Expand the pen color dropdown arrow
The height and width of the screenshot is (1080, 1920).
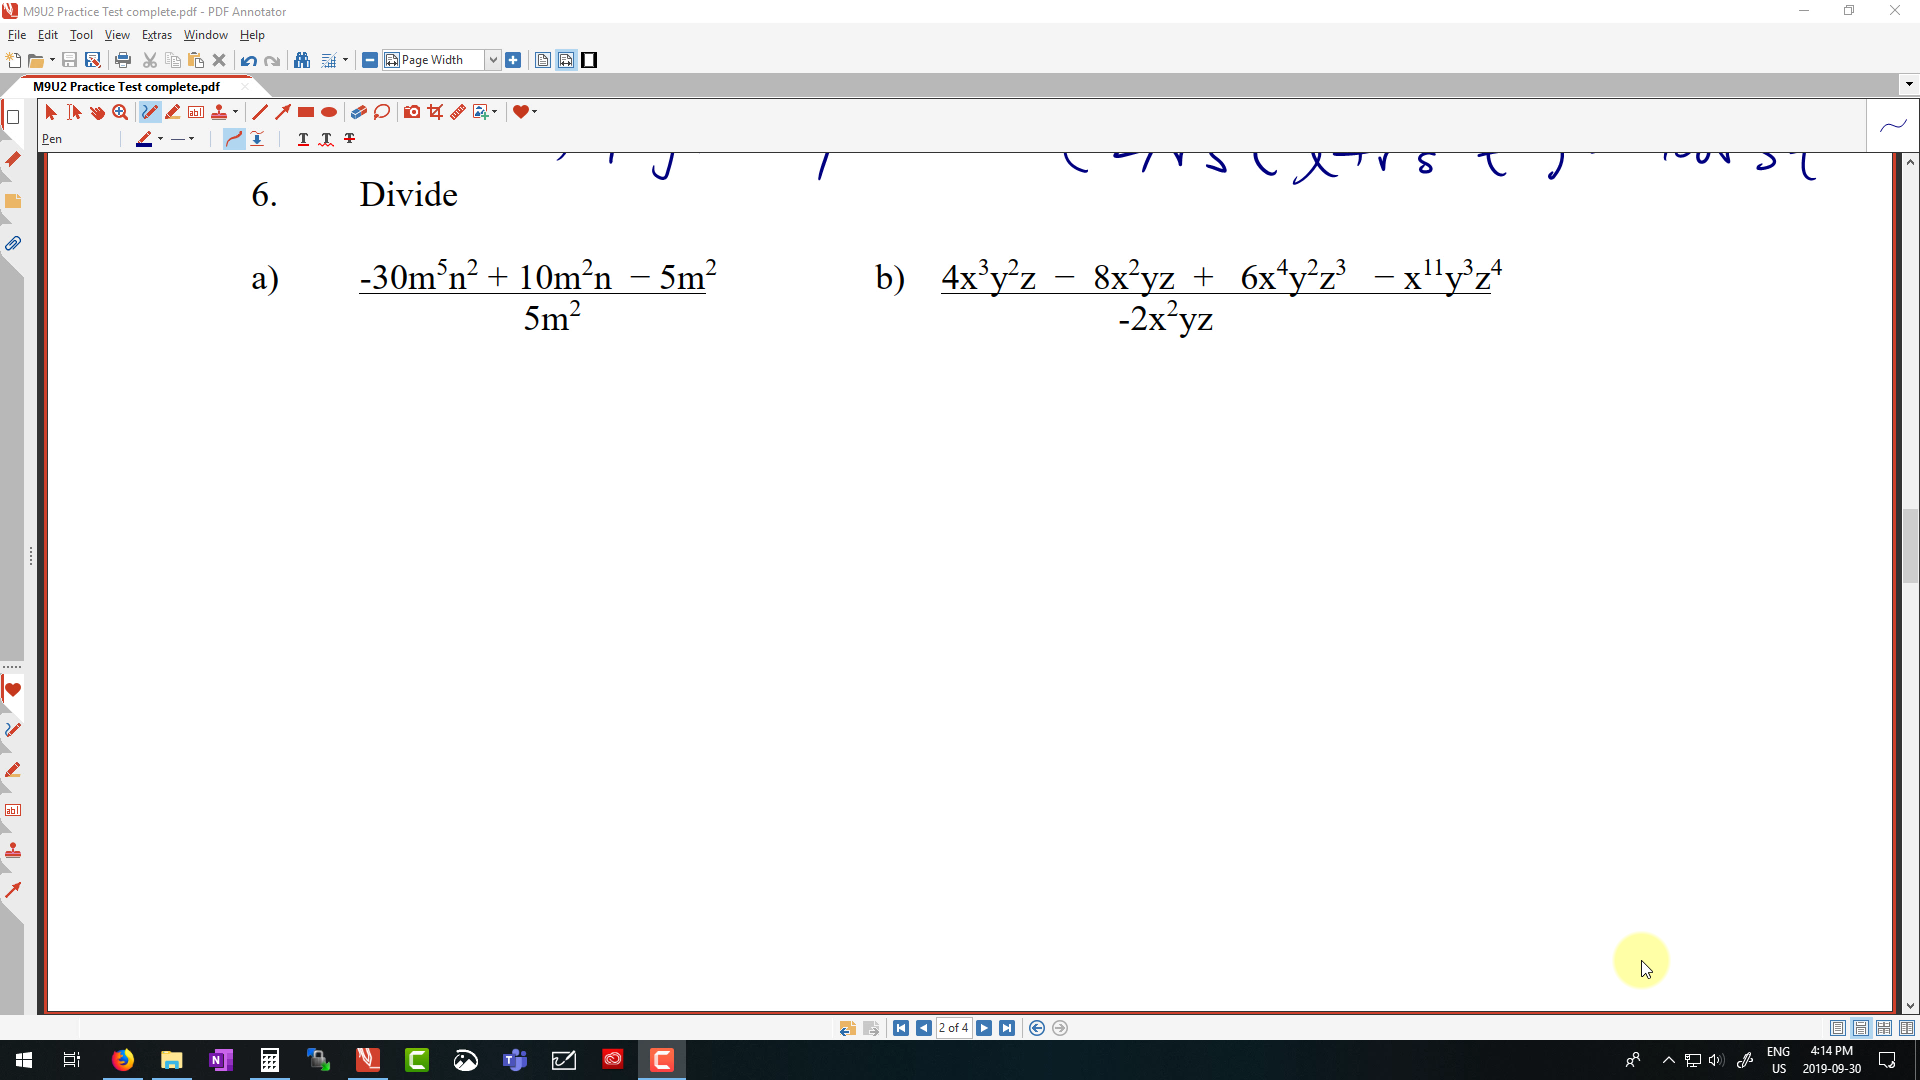[160, 139]
